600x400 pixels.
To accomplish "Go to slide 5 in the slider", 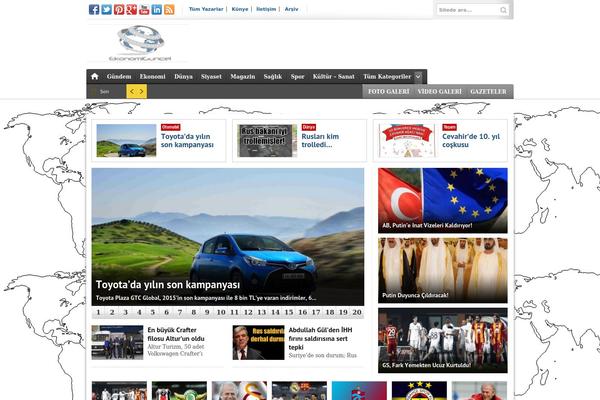I will [153, 312].
